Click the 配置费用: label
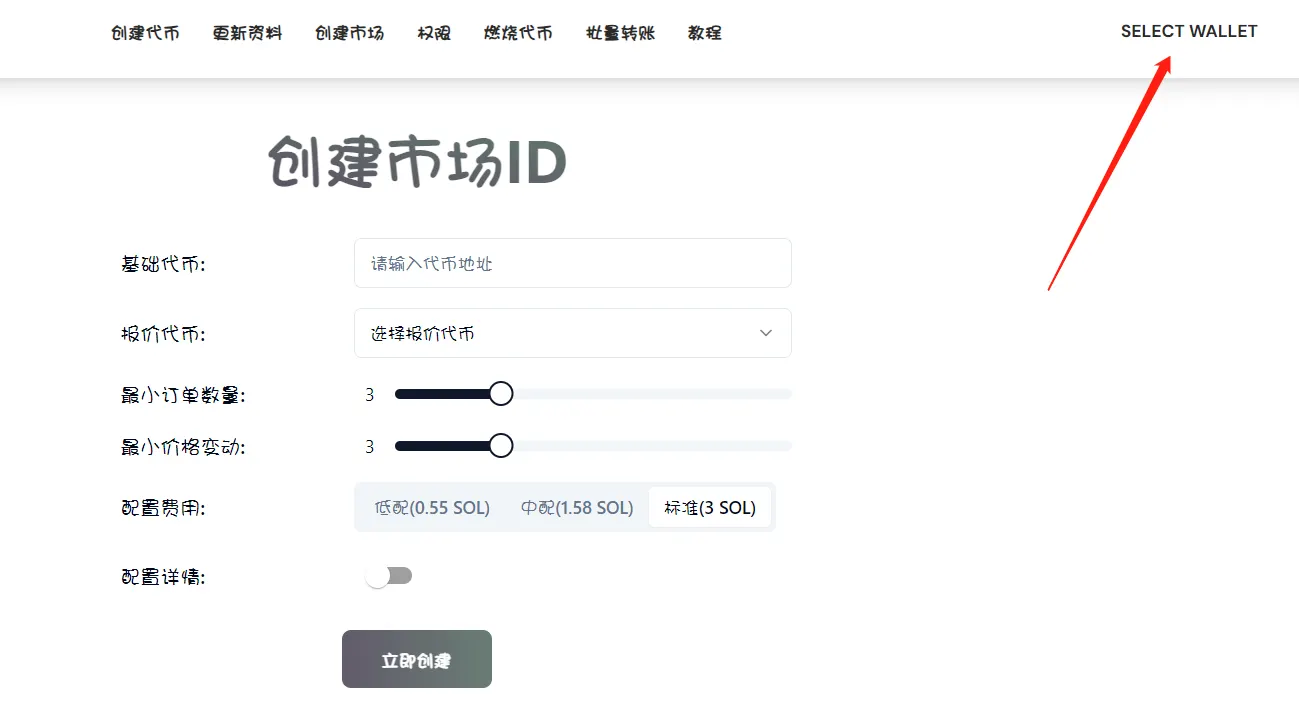The width and height of the screenshot is (1299, 711). tap(163, 509)
